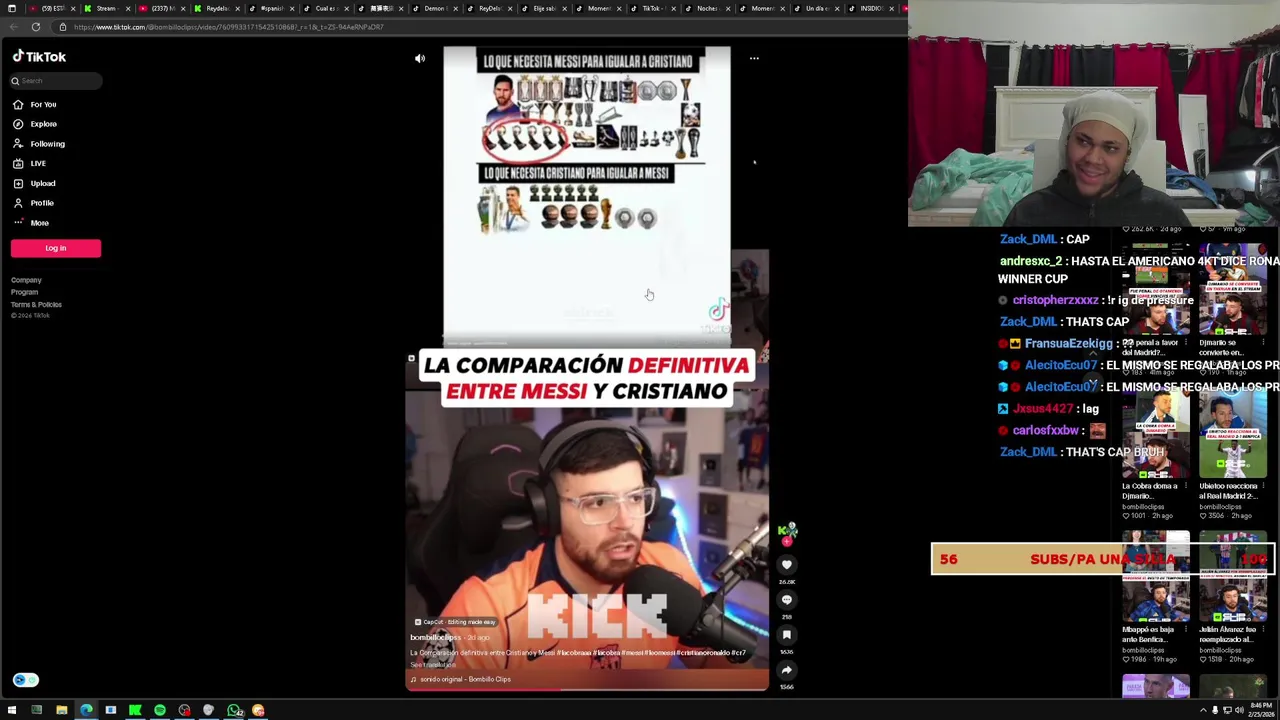Open the Upload page
This screenshot has width=1280, height=720.
pyautogui.click(x=34, y=183)
